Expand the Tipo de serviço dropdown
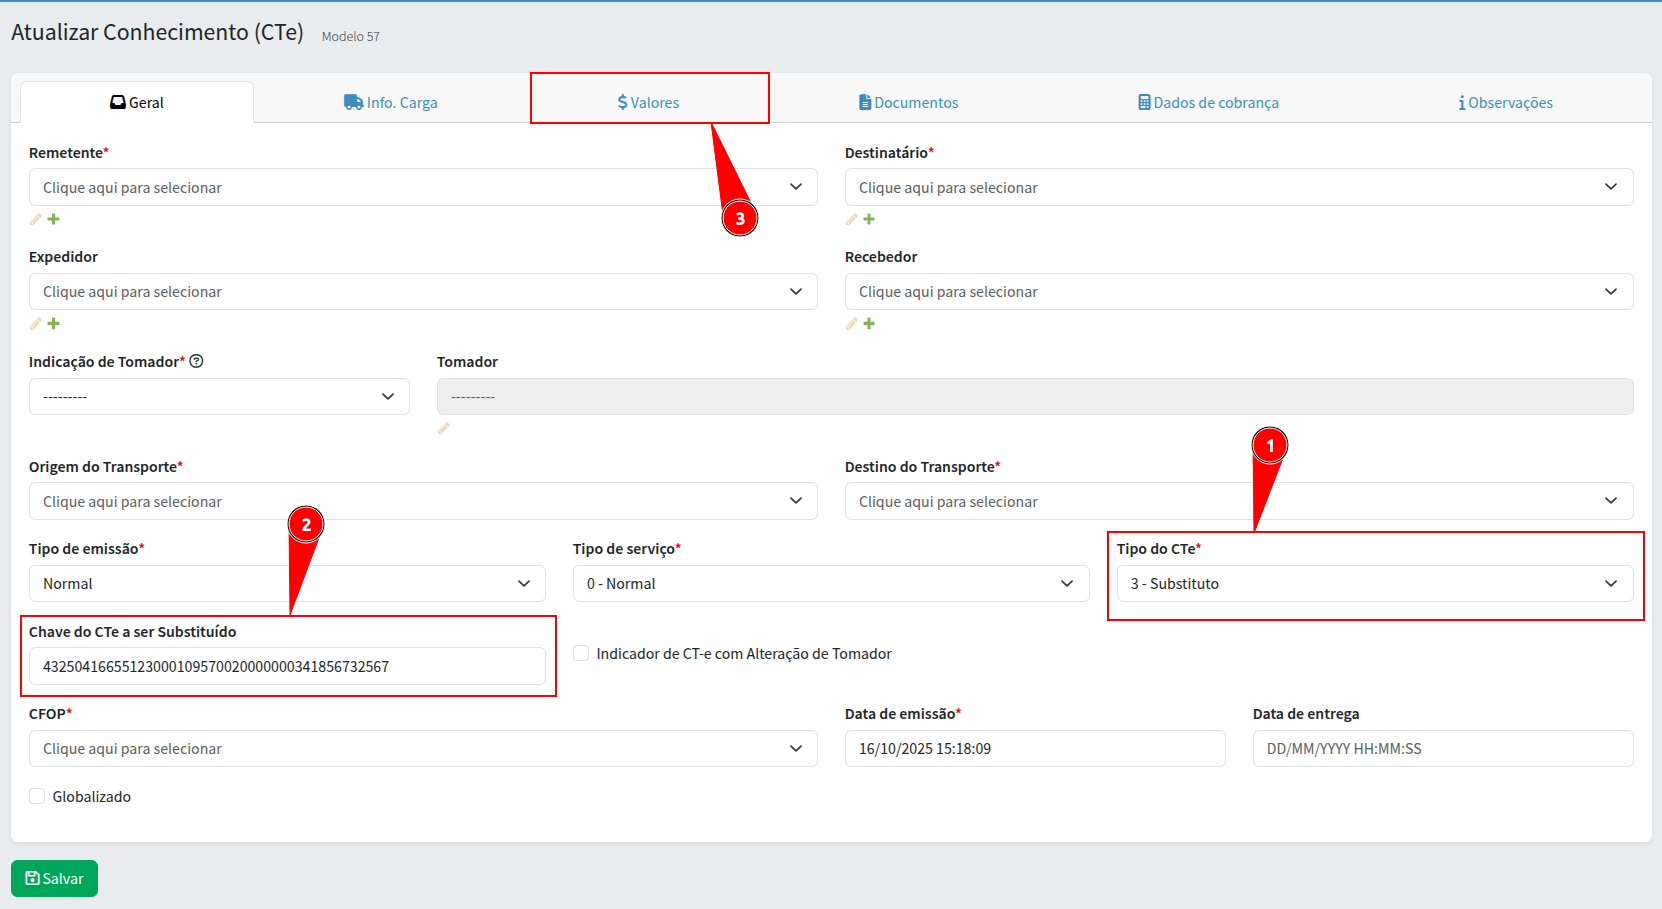Screen dimensions: 1662x909 830,584
